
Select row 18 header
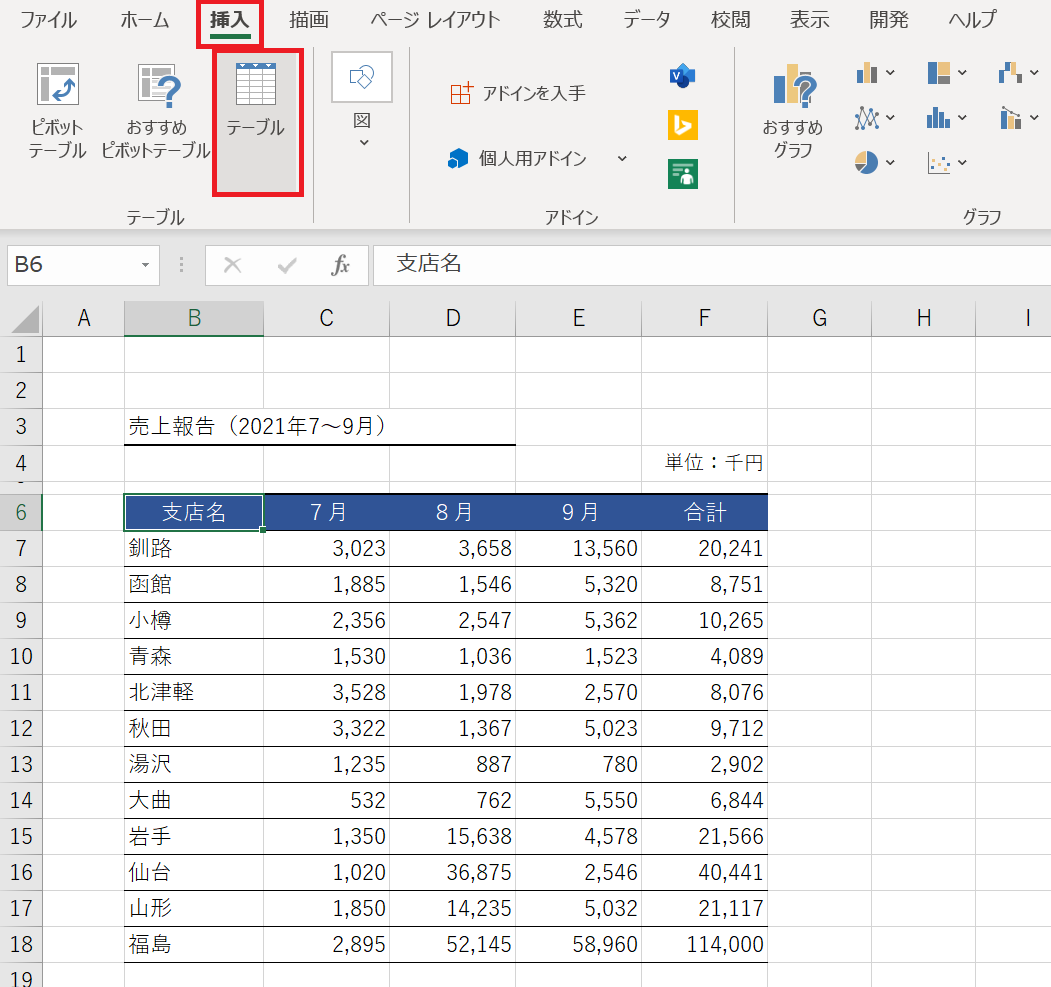(21, 945)
